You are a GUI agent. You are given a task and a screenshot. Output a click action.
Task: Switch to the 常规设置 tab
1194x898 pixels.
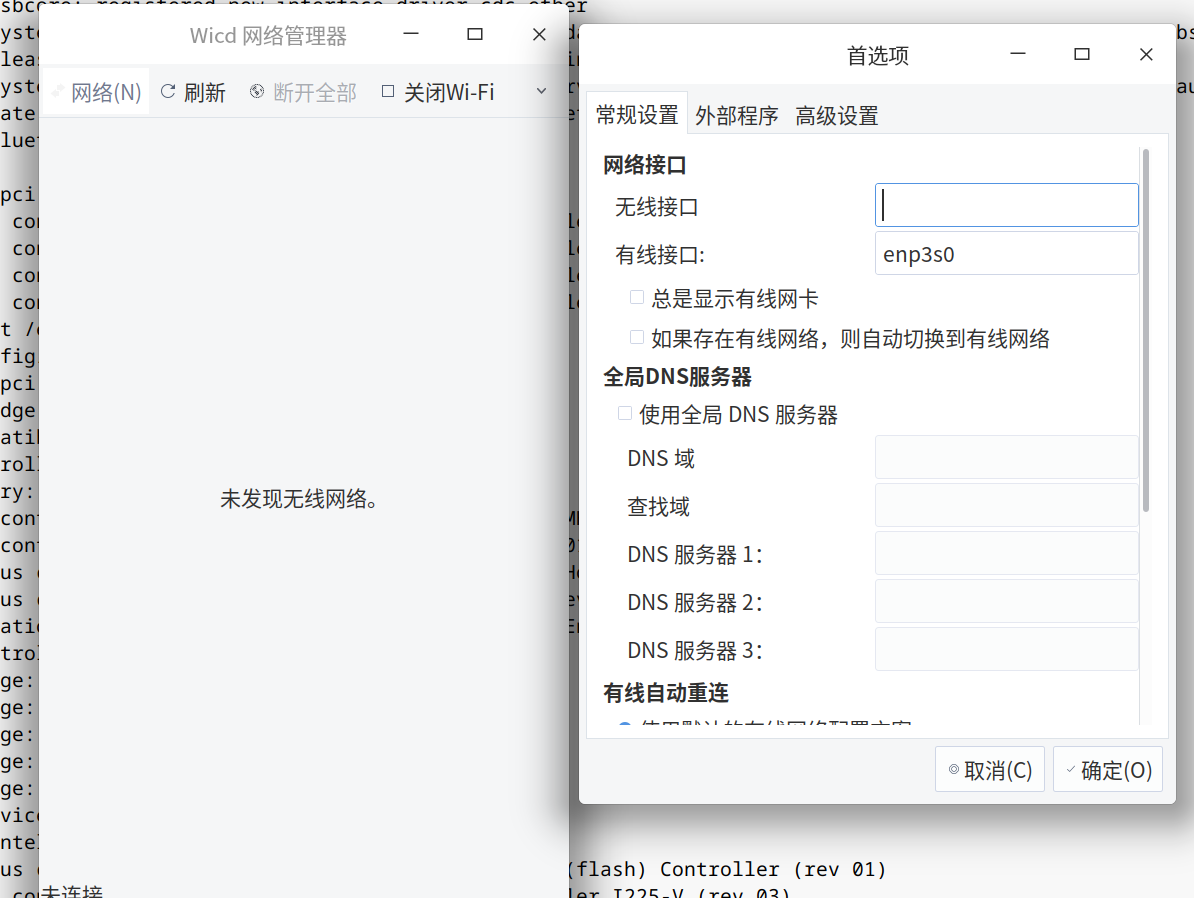(637, 115)
